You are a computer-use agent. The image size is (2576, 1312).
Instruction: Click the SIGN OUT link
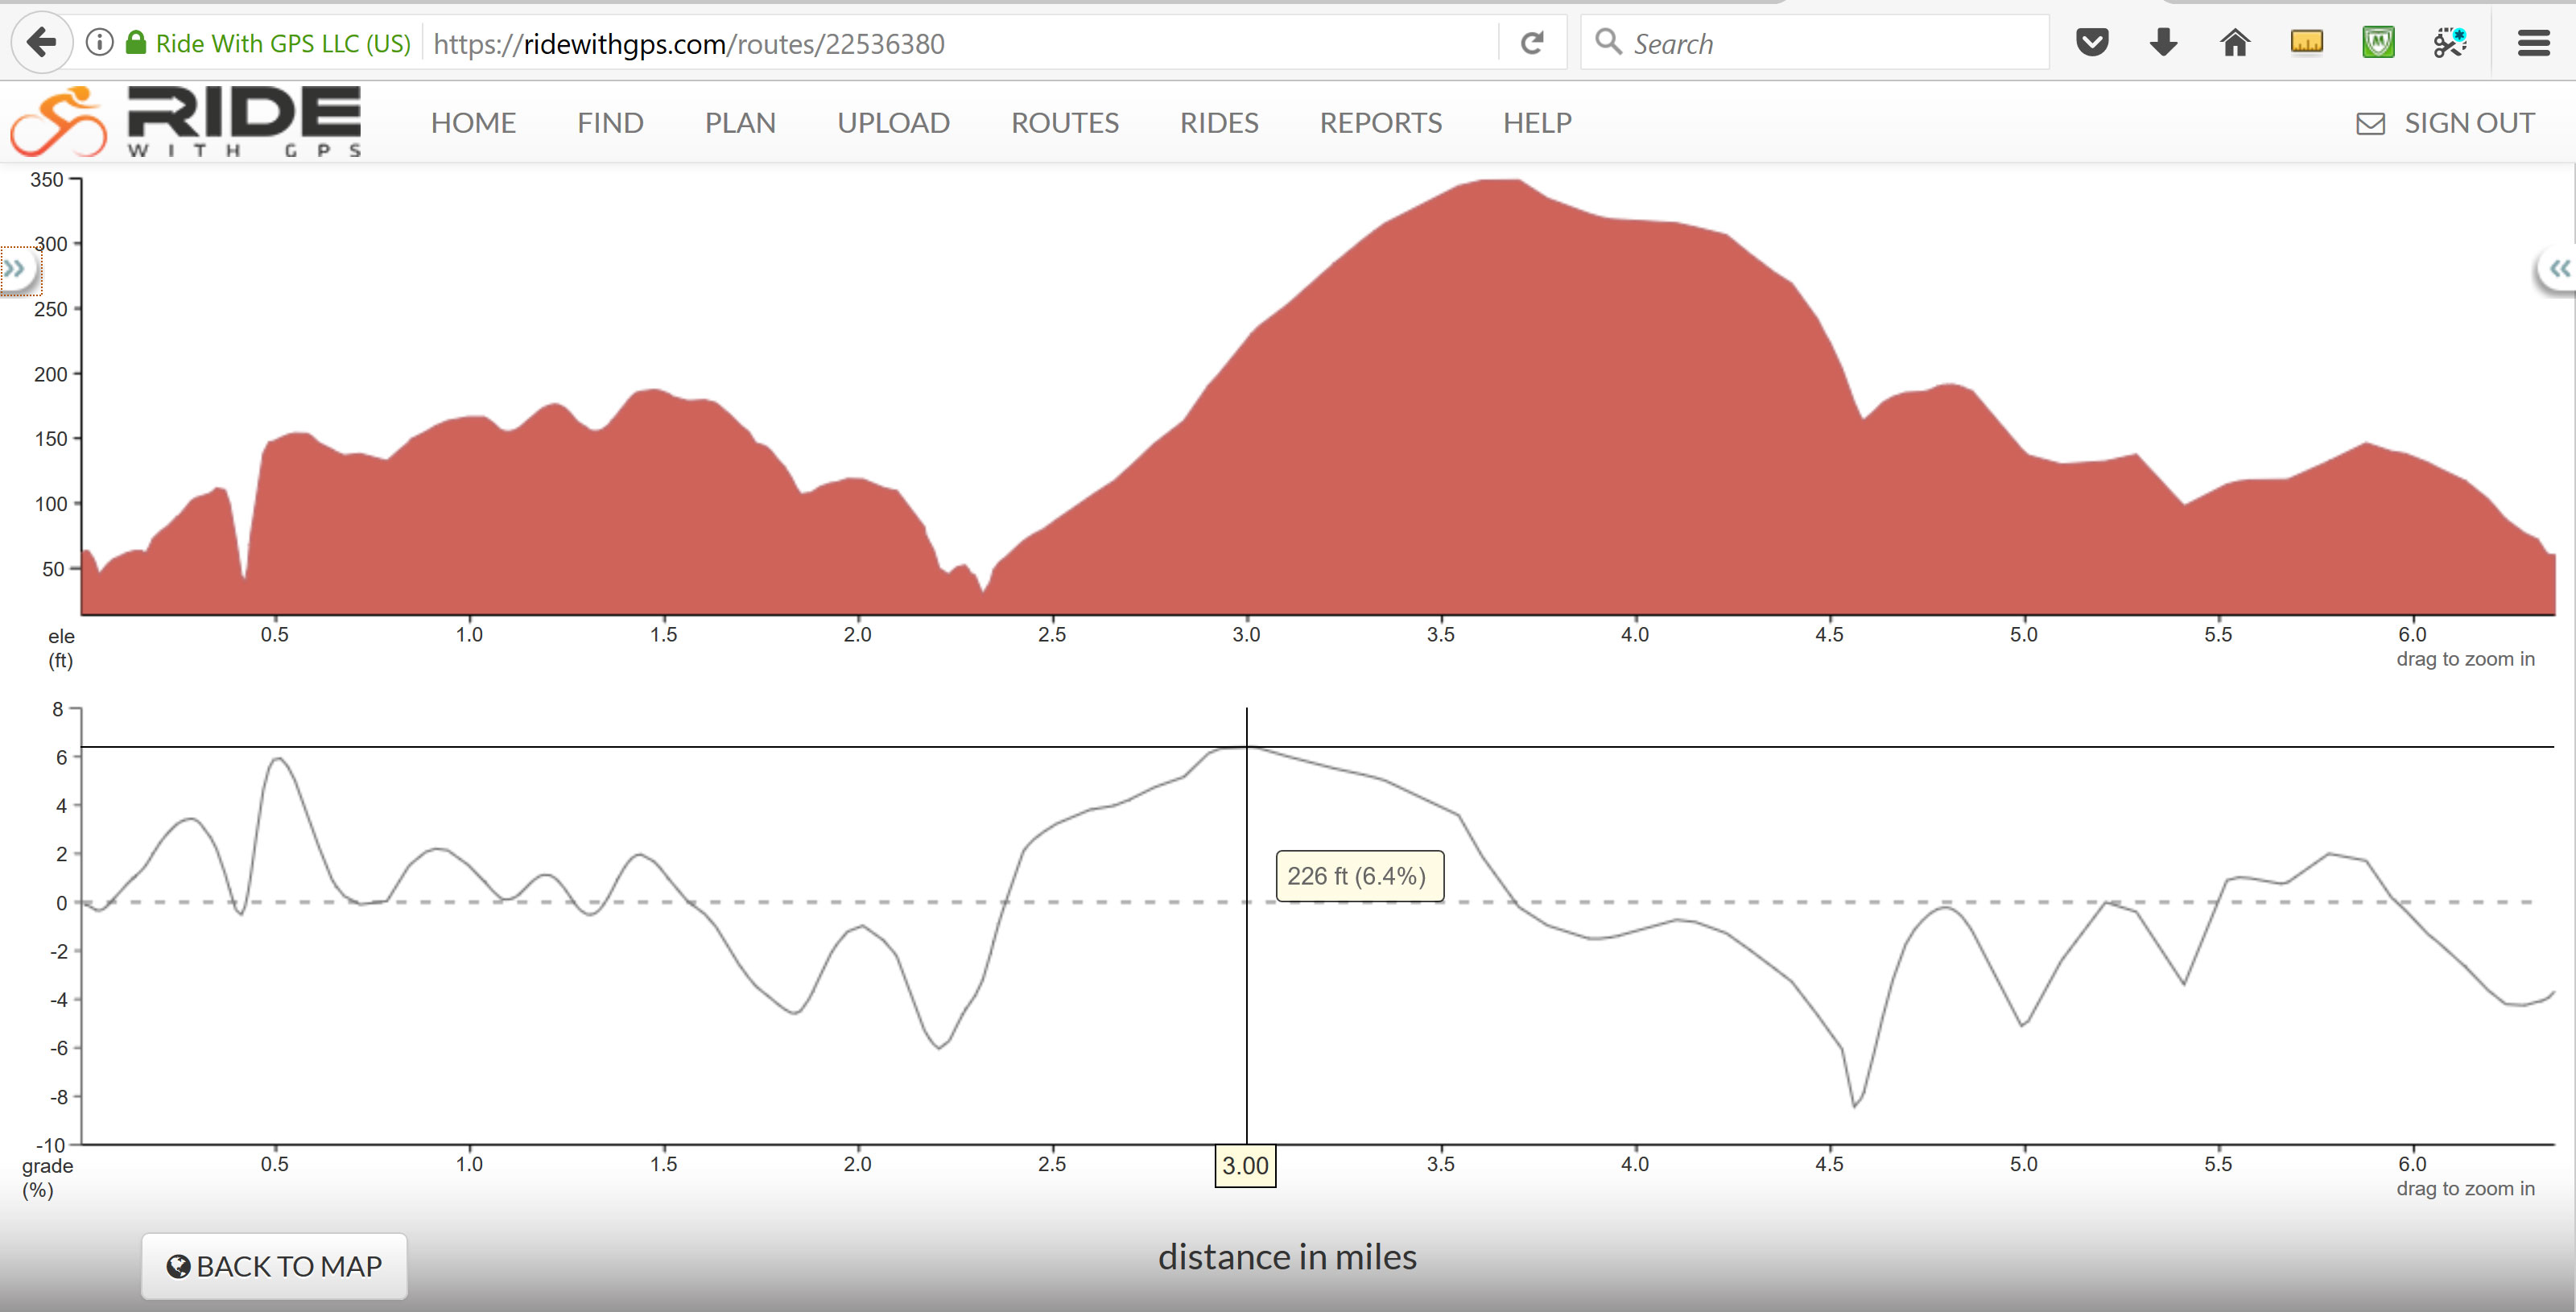(x=2468, y=123)
